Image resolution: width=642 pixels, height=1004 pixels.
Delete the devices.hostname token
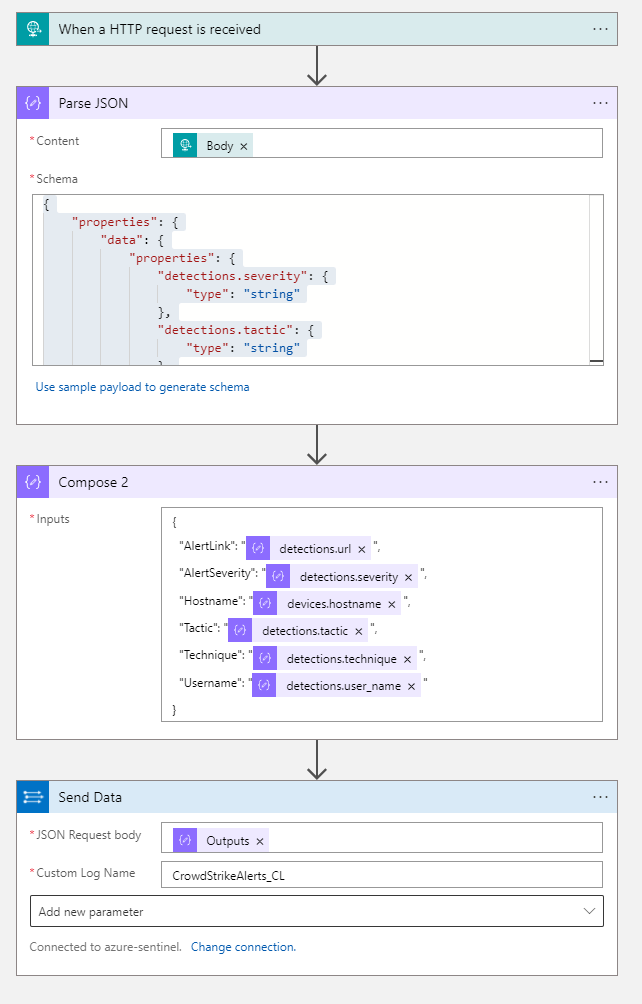coord(392,604)
